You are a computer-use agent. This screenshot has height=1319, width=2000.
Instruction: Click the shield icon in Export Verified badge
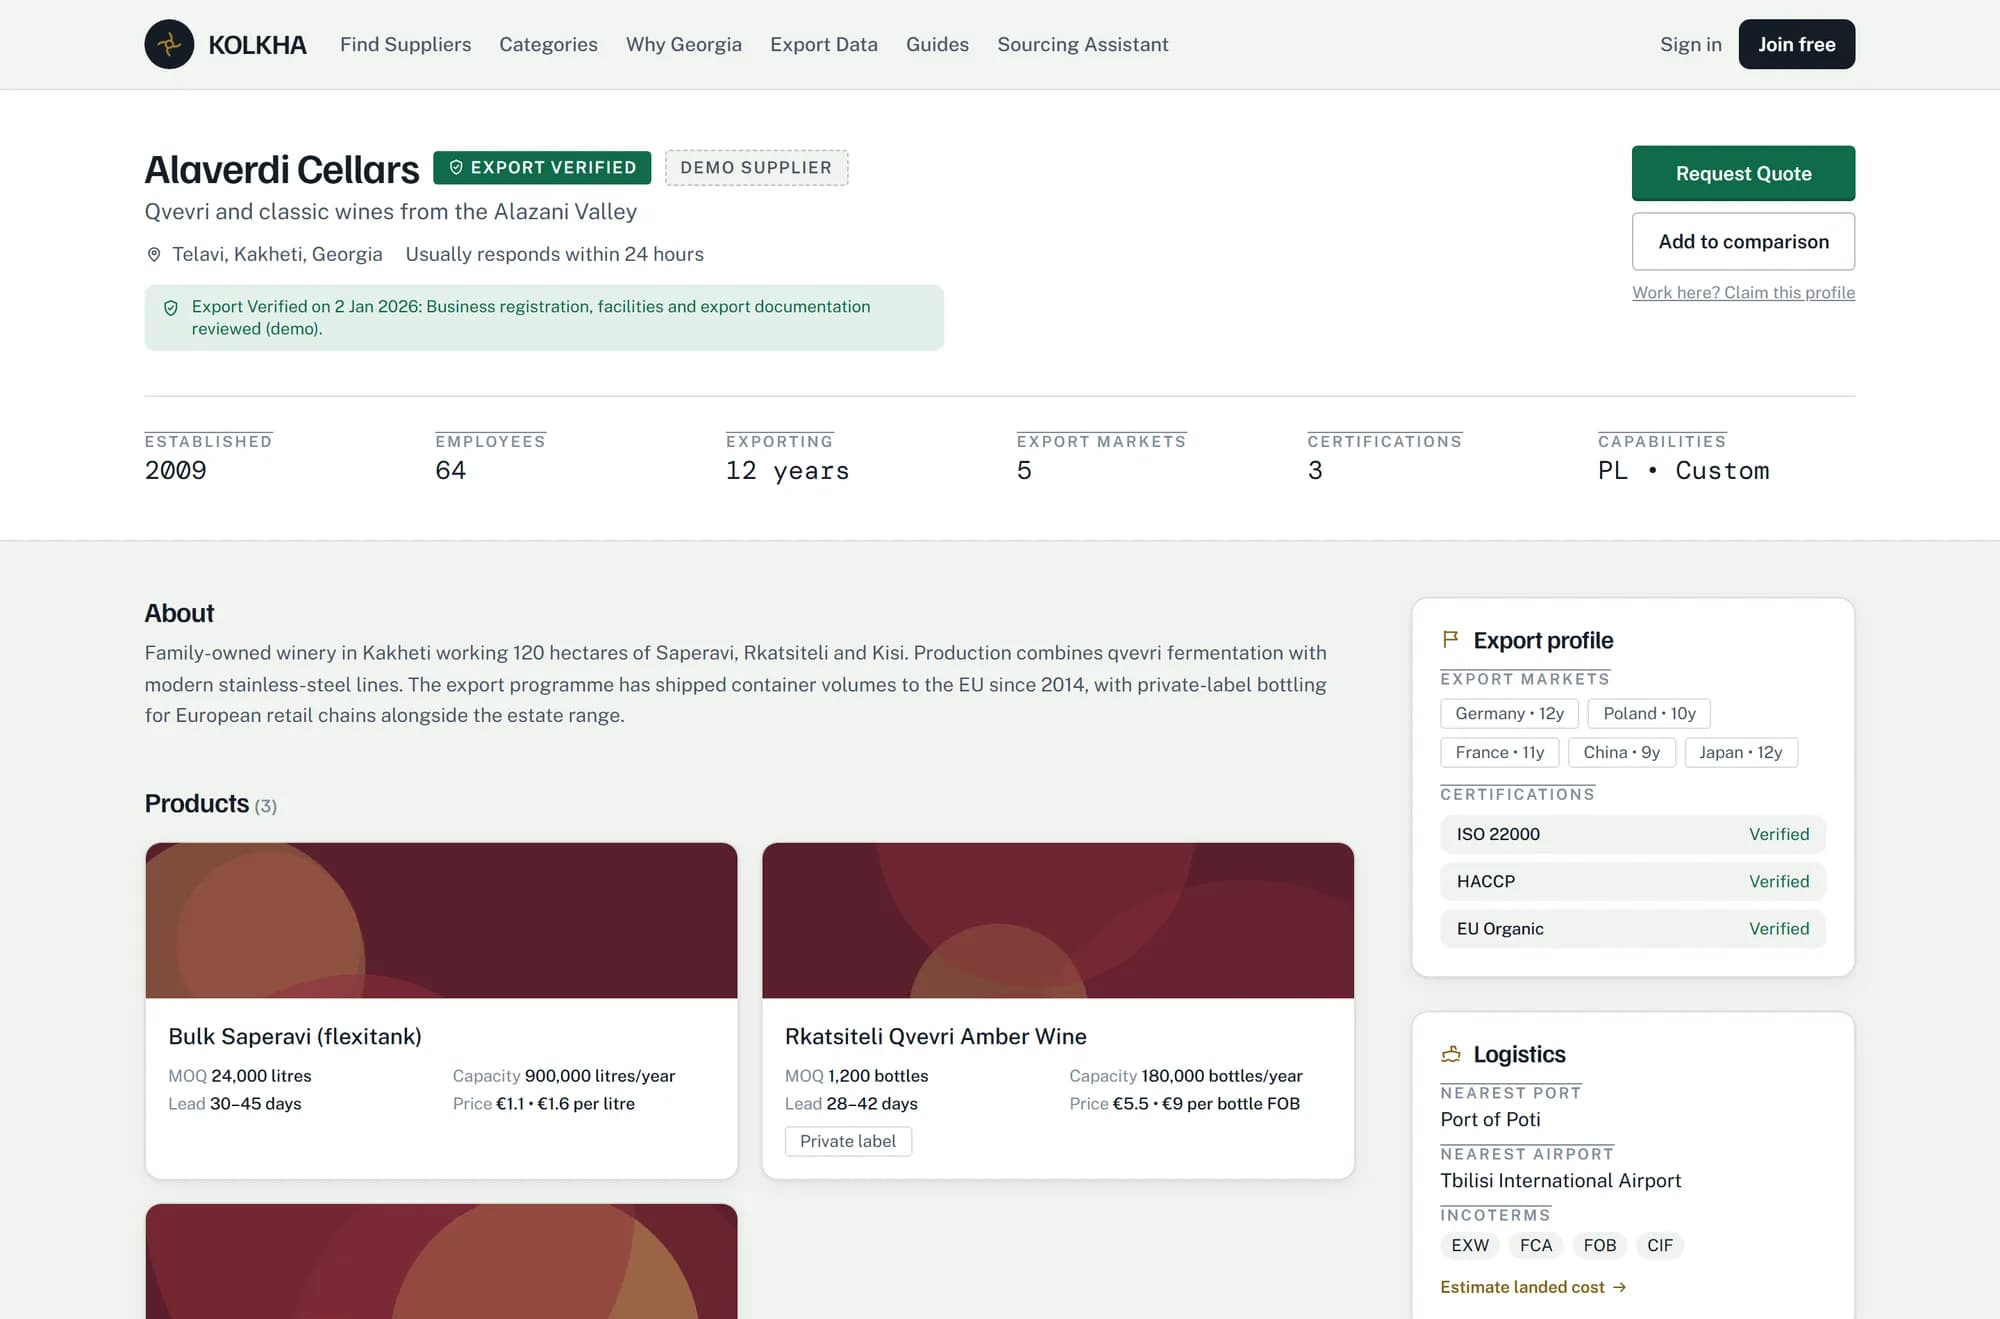[456, 168]
